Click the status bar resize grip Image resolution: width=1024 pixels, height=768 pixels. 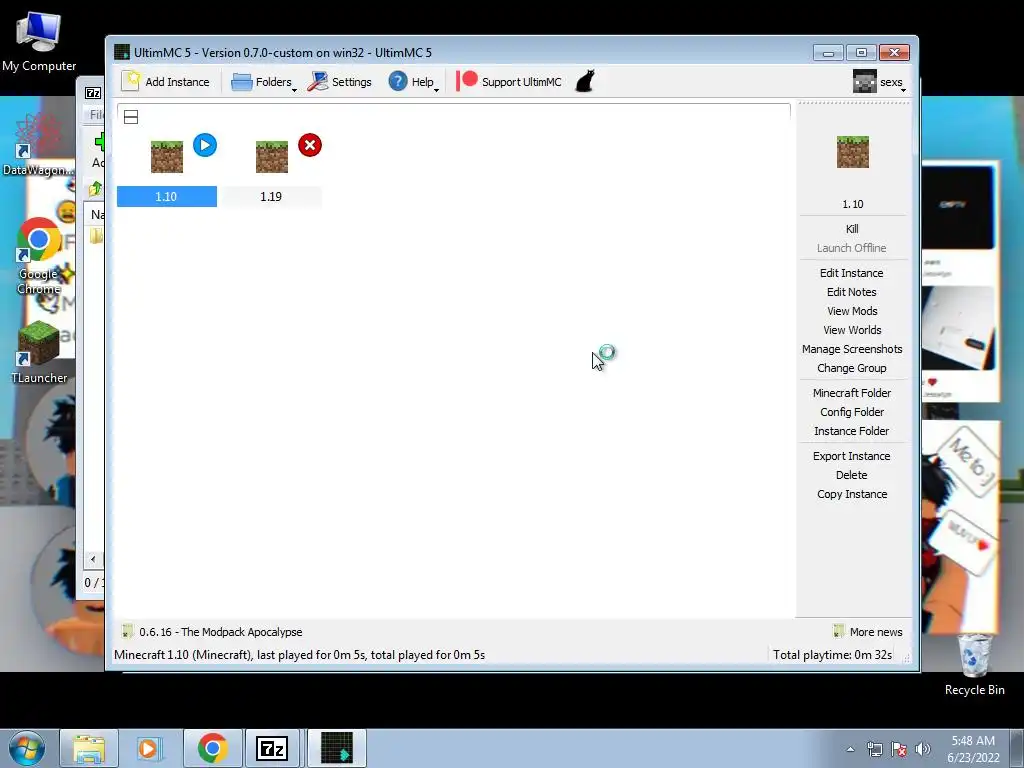click(907, 658)
